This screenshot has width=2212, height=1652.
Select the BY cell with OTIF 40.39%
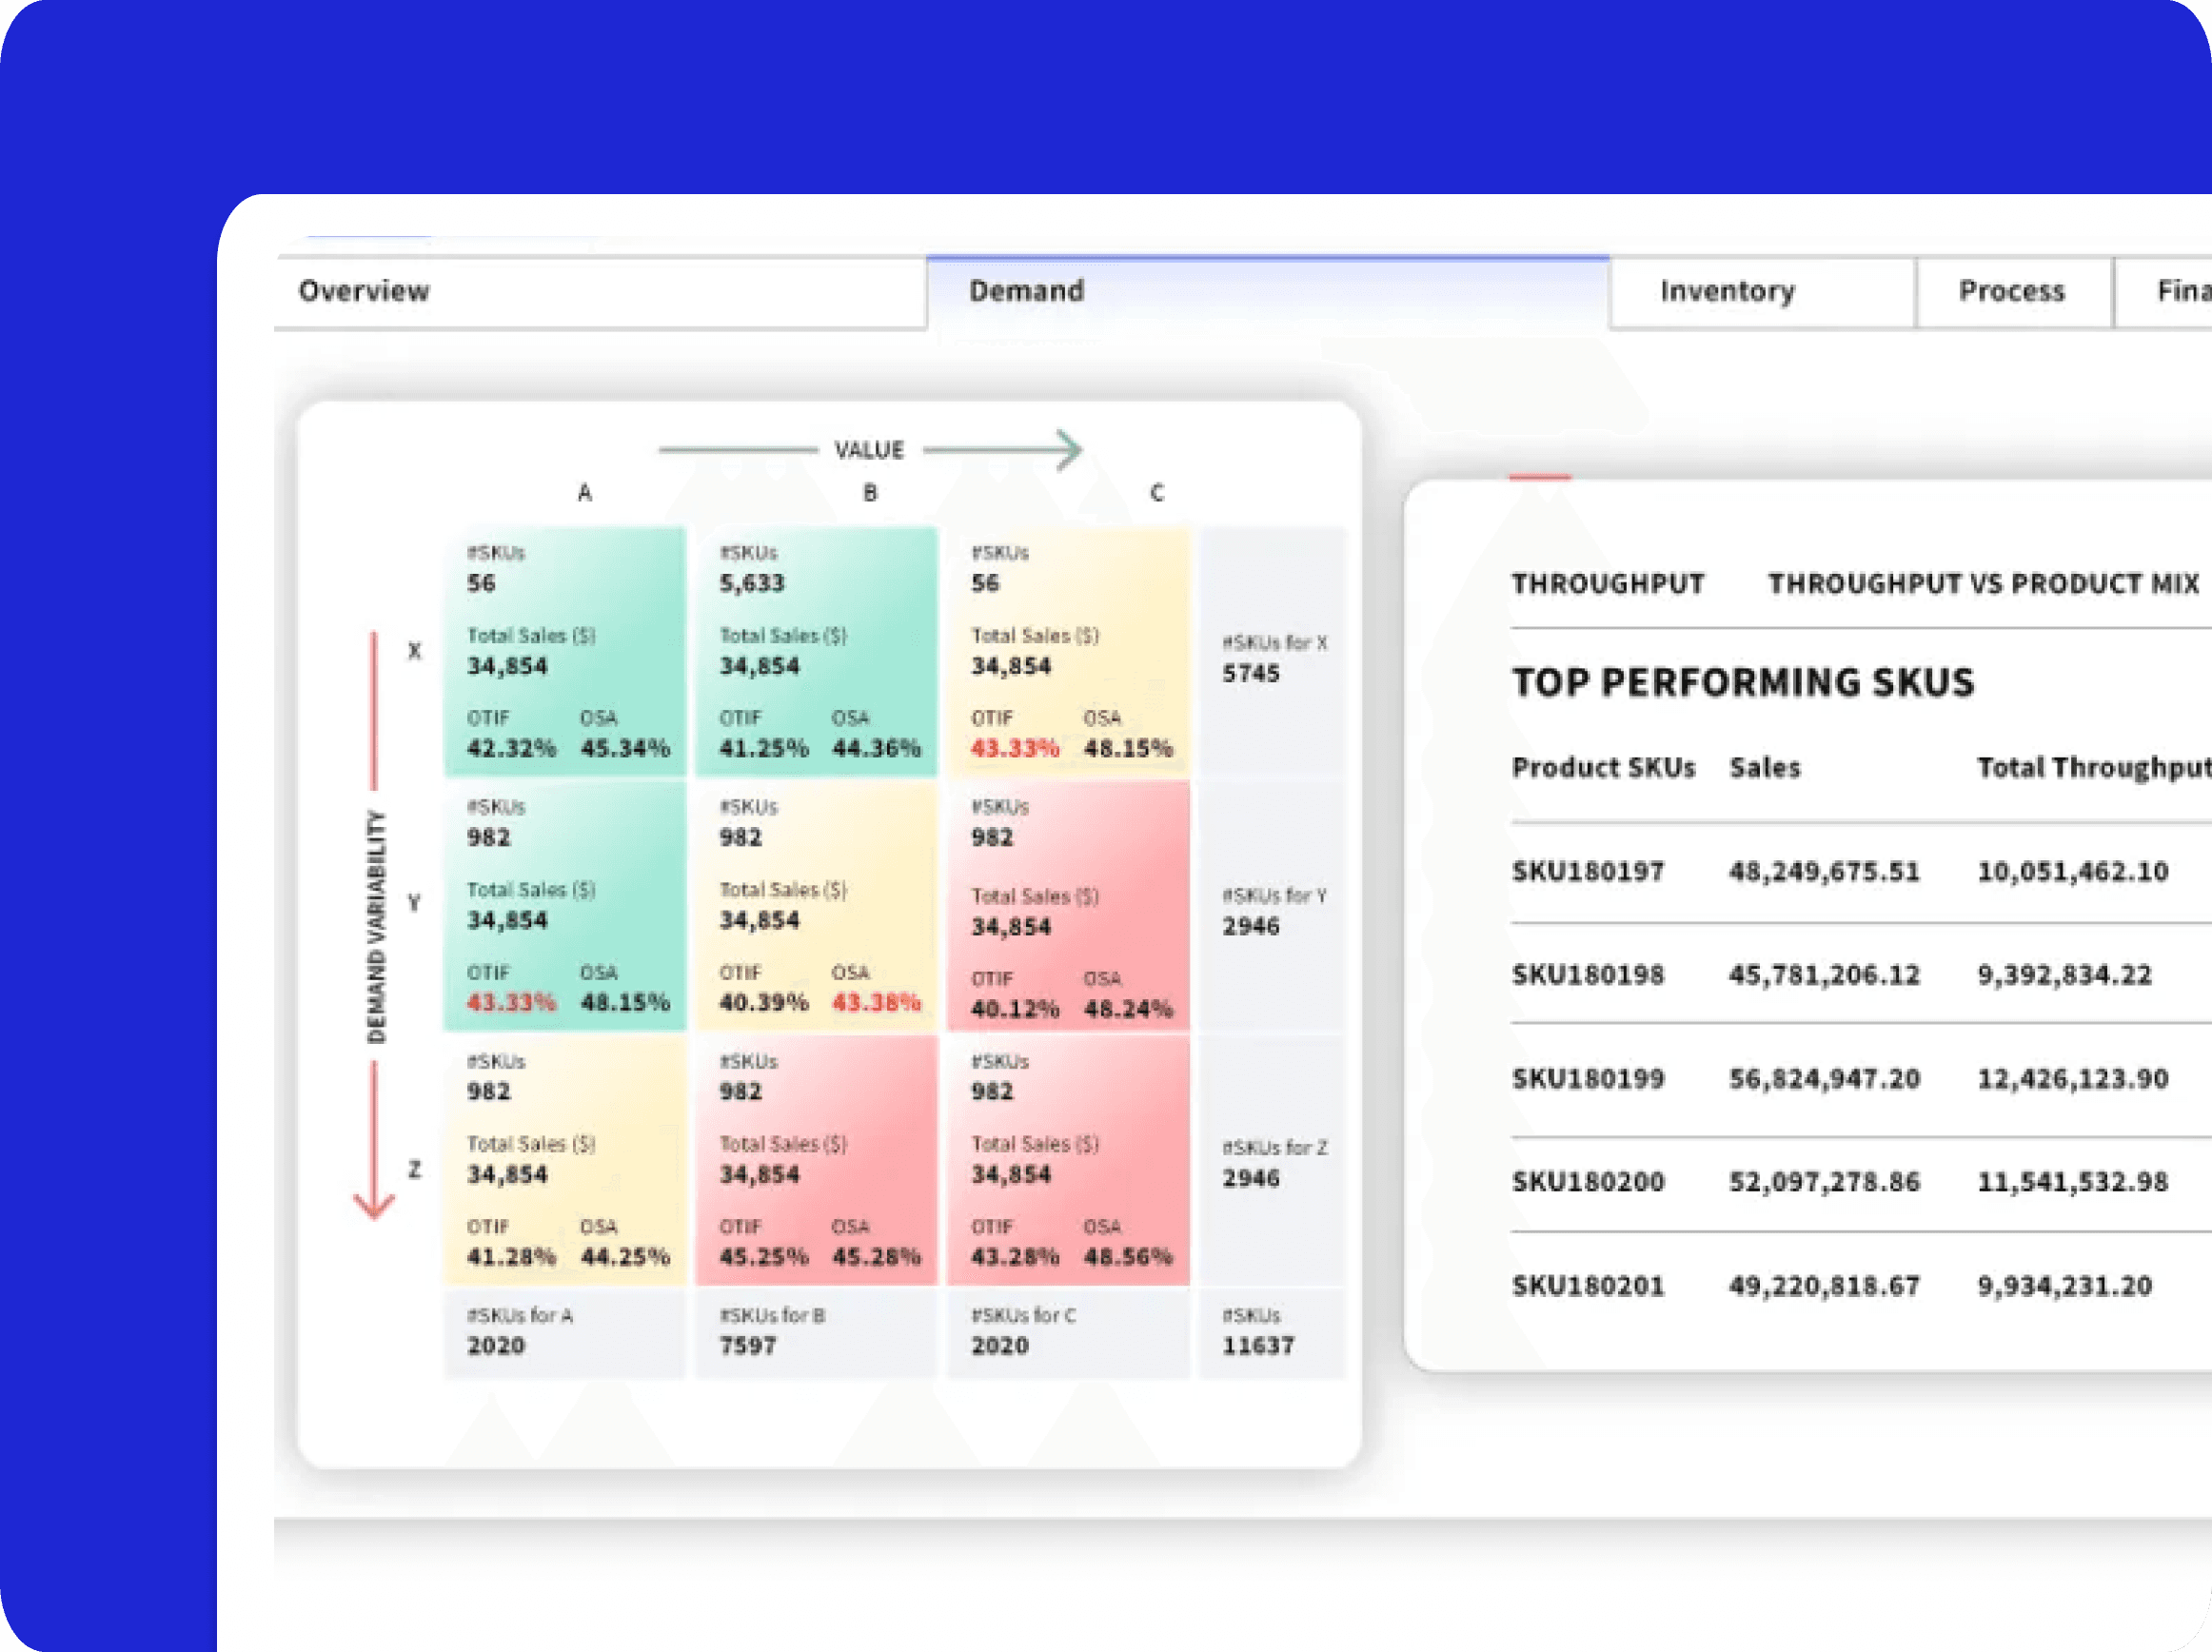click(x=816, y=906)
